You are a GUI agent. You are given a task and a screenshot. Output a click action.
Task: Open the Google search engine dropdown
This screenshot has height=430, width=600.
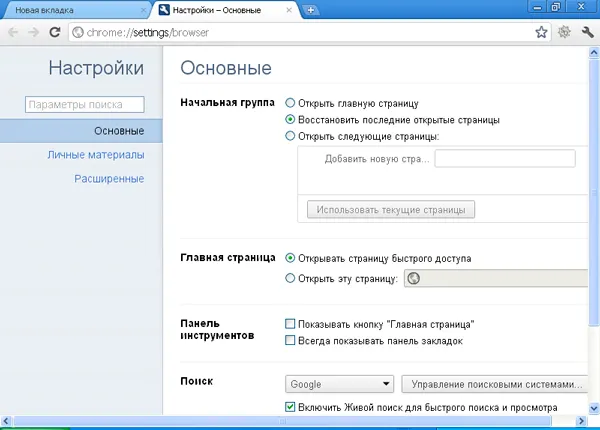pyautogui.click(x=339, y=384)
